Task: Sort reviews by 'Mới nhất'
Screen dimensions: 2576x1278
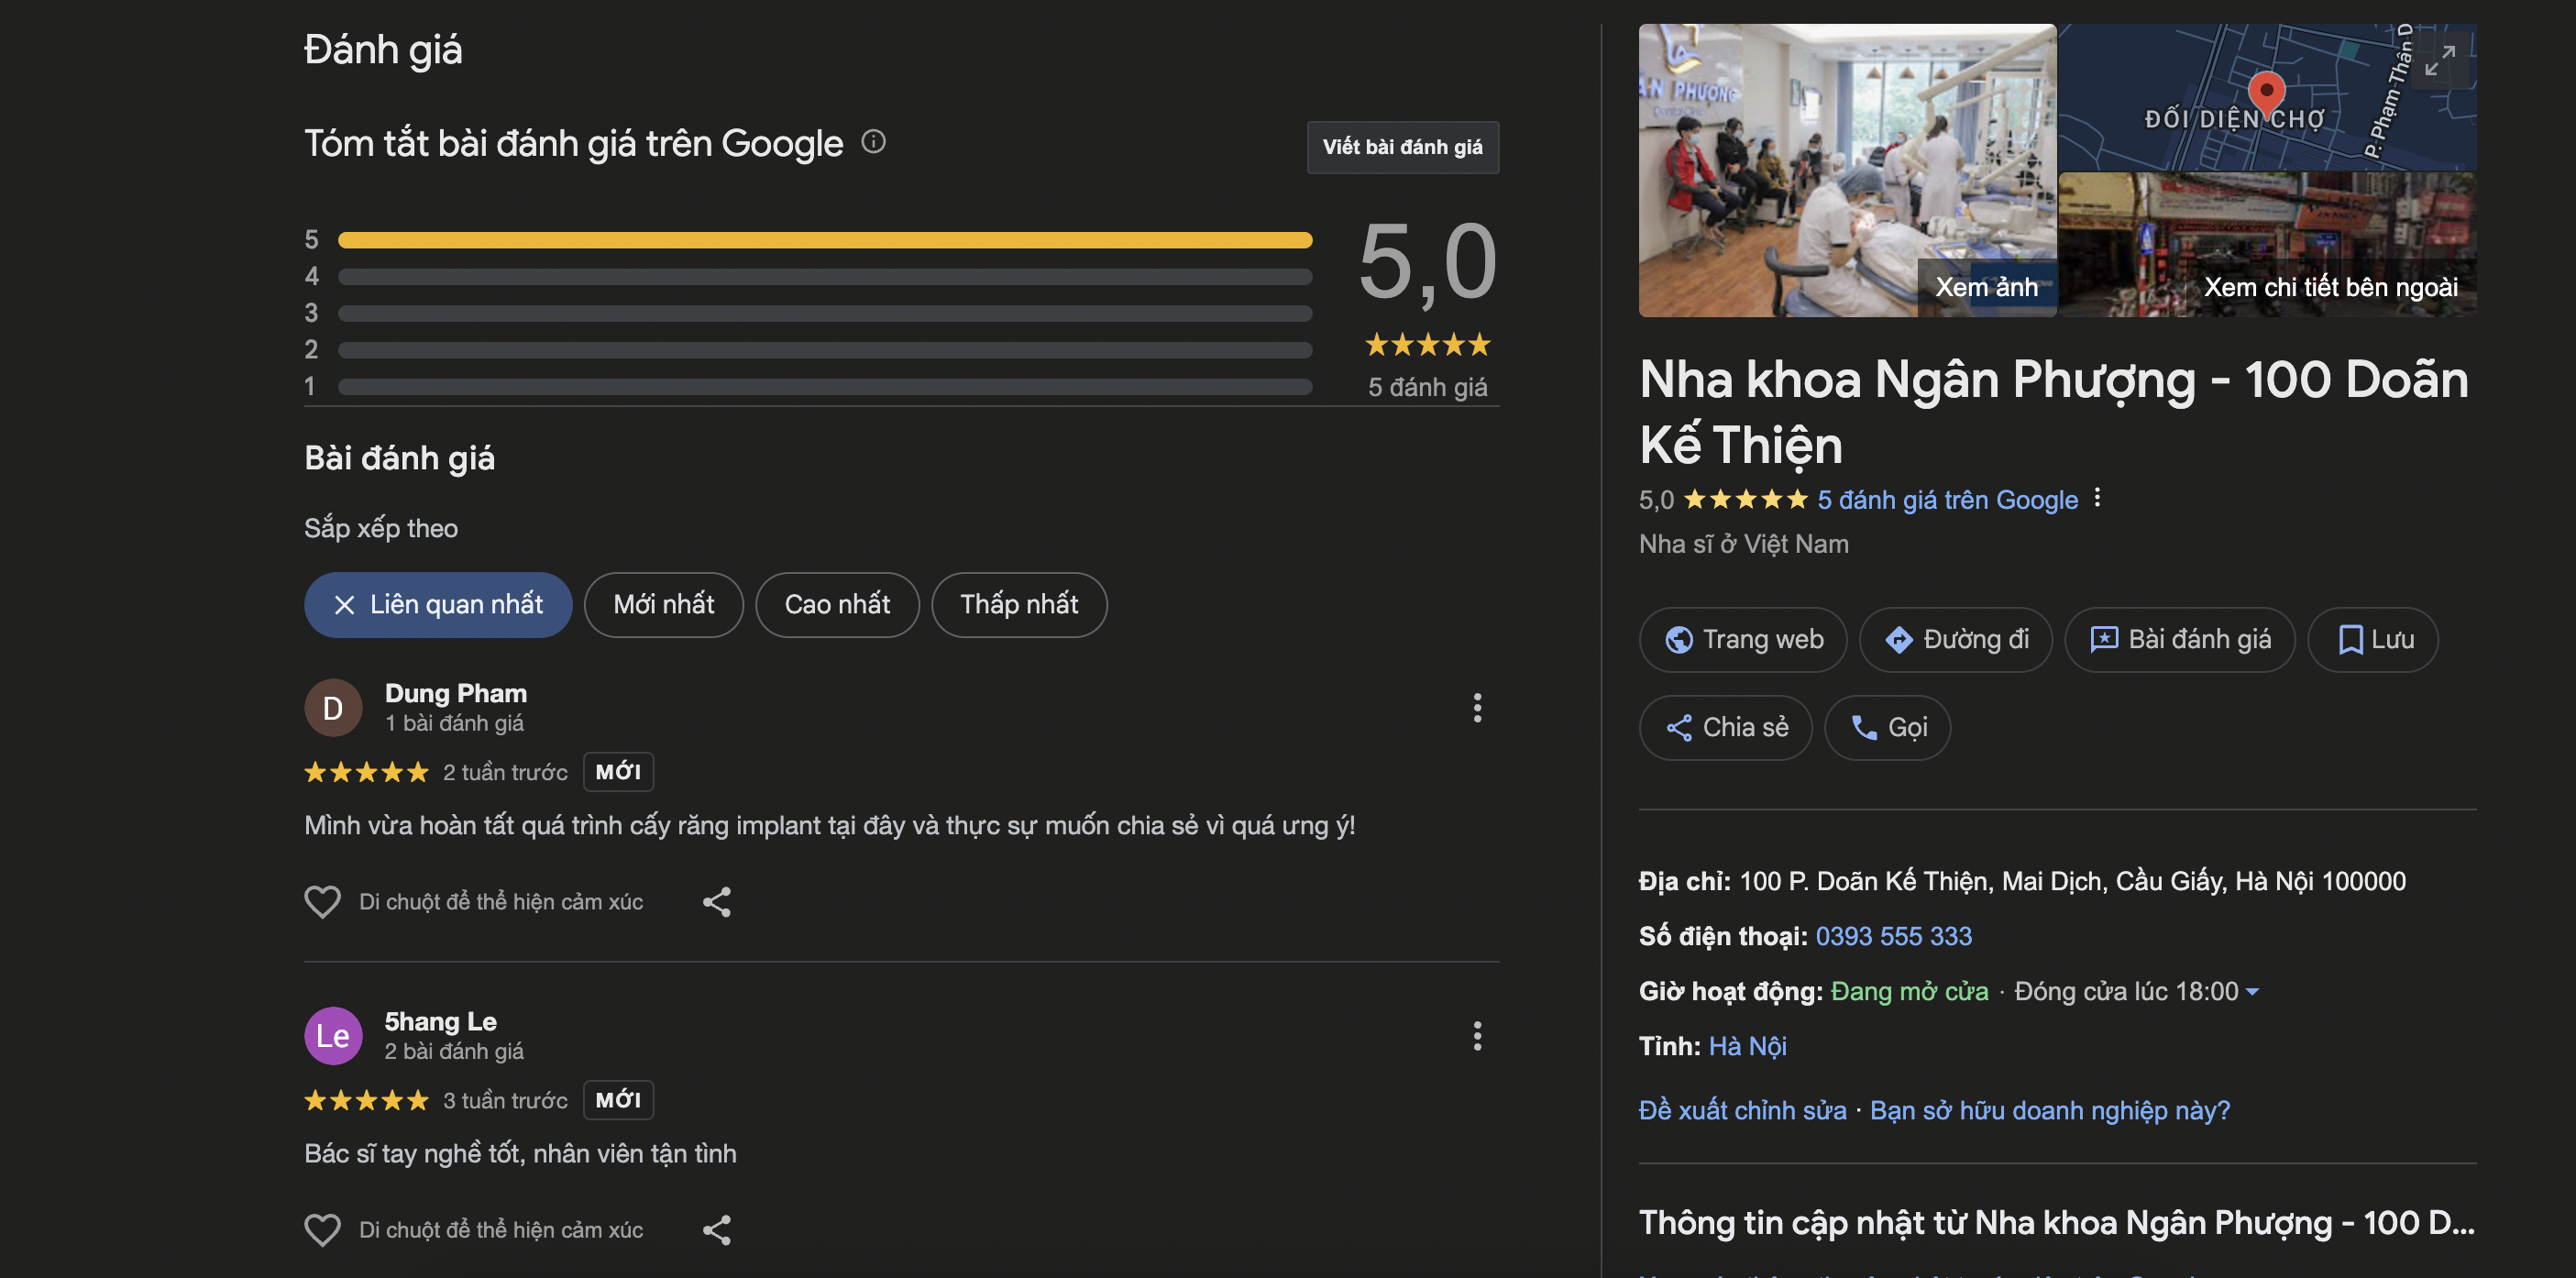Action: (x=663, y=604)
